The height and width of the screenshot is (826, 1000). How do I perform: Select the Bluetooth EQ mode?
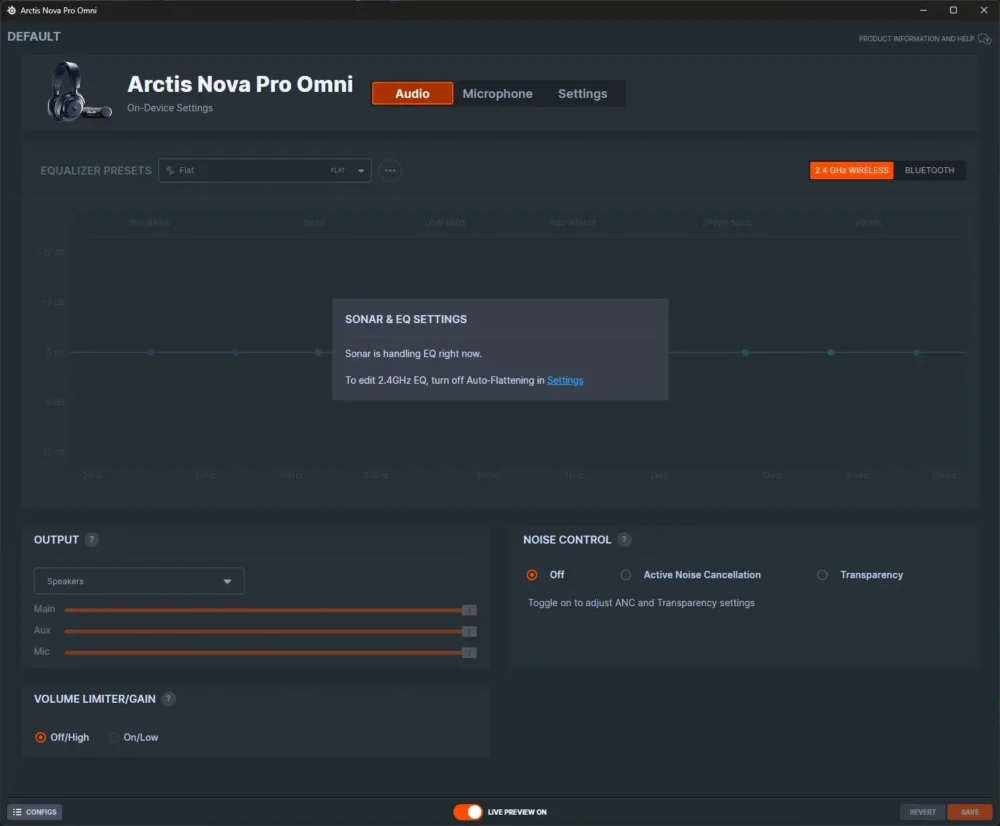(x=929, y=170)
